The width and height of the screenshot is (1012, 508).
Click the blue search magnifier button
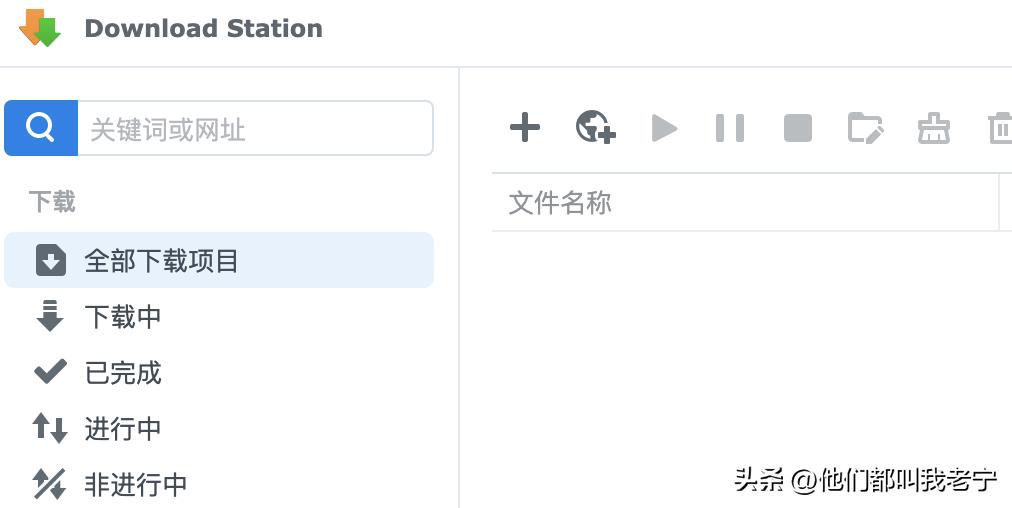(41, 128)
